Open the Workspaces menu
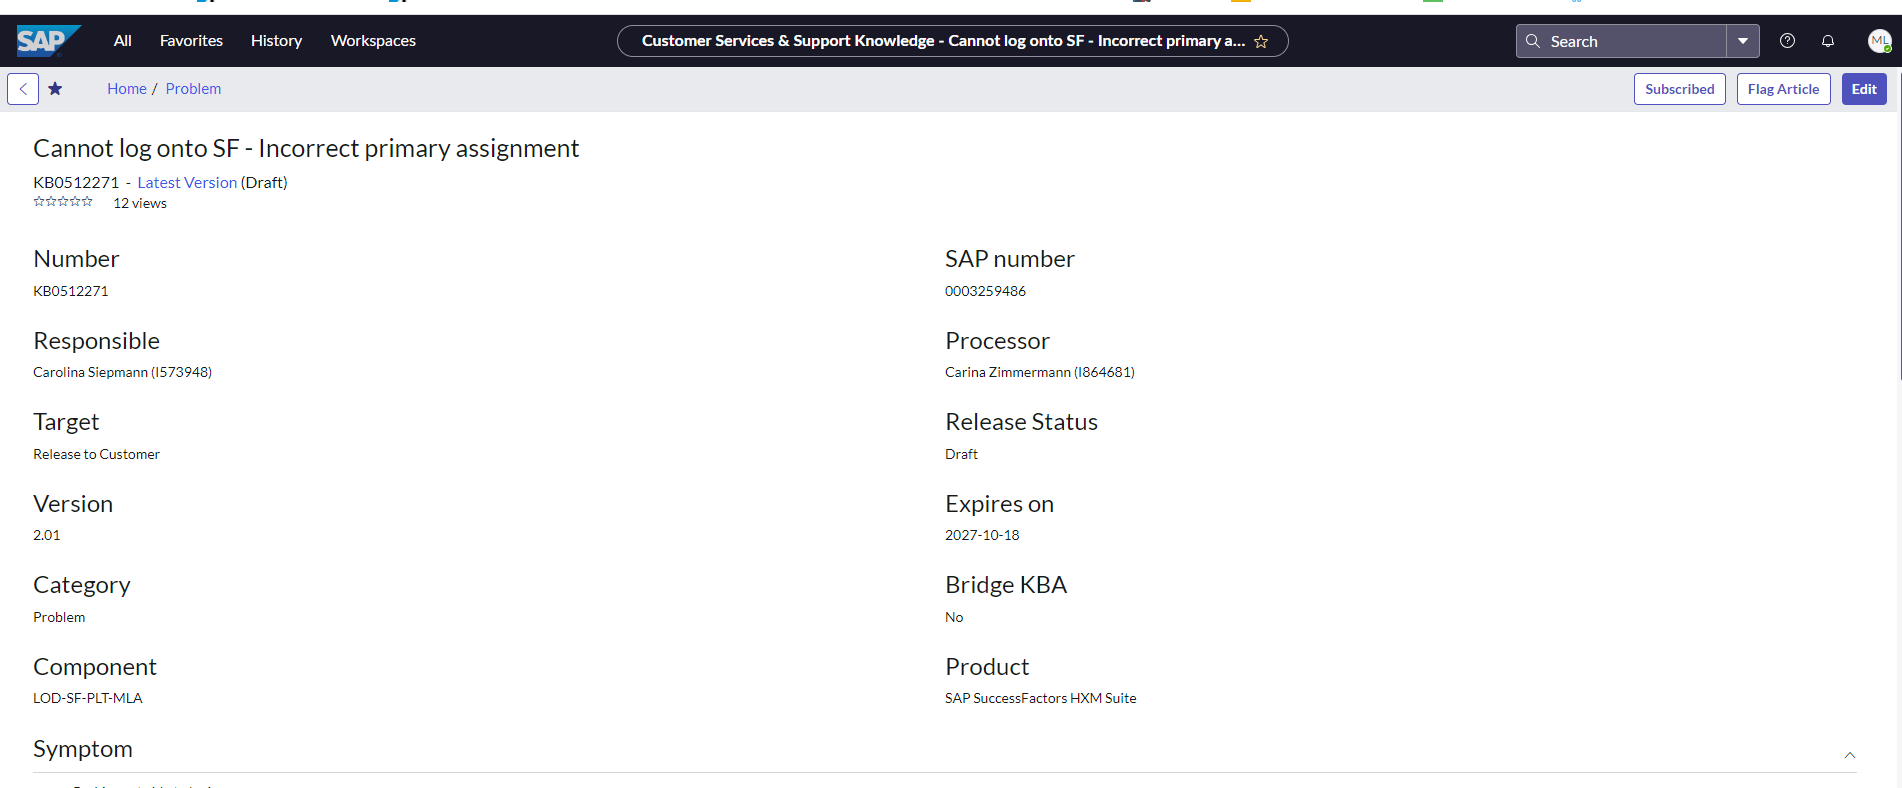Image resolution: width=1902 pixels, height=788 pixels. pos(373,41)
